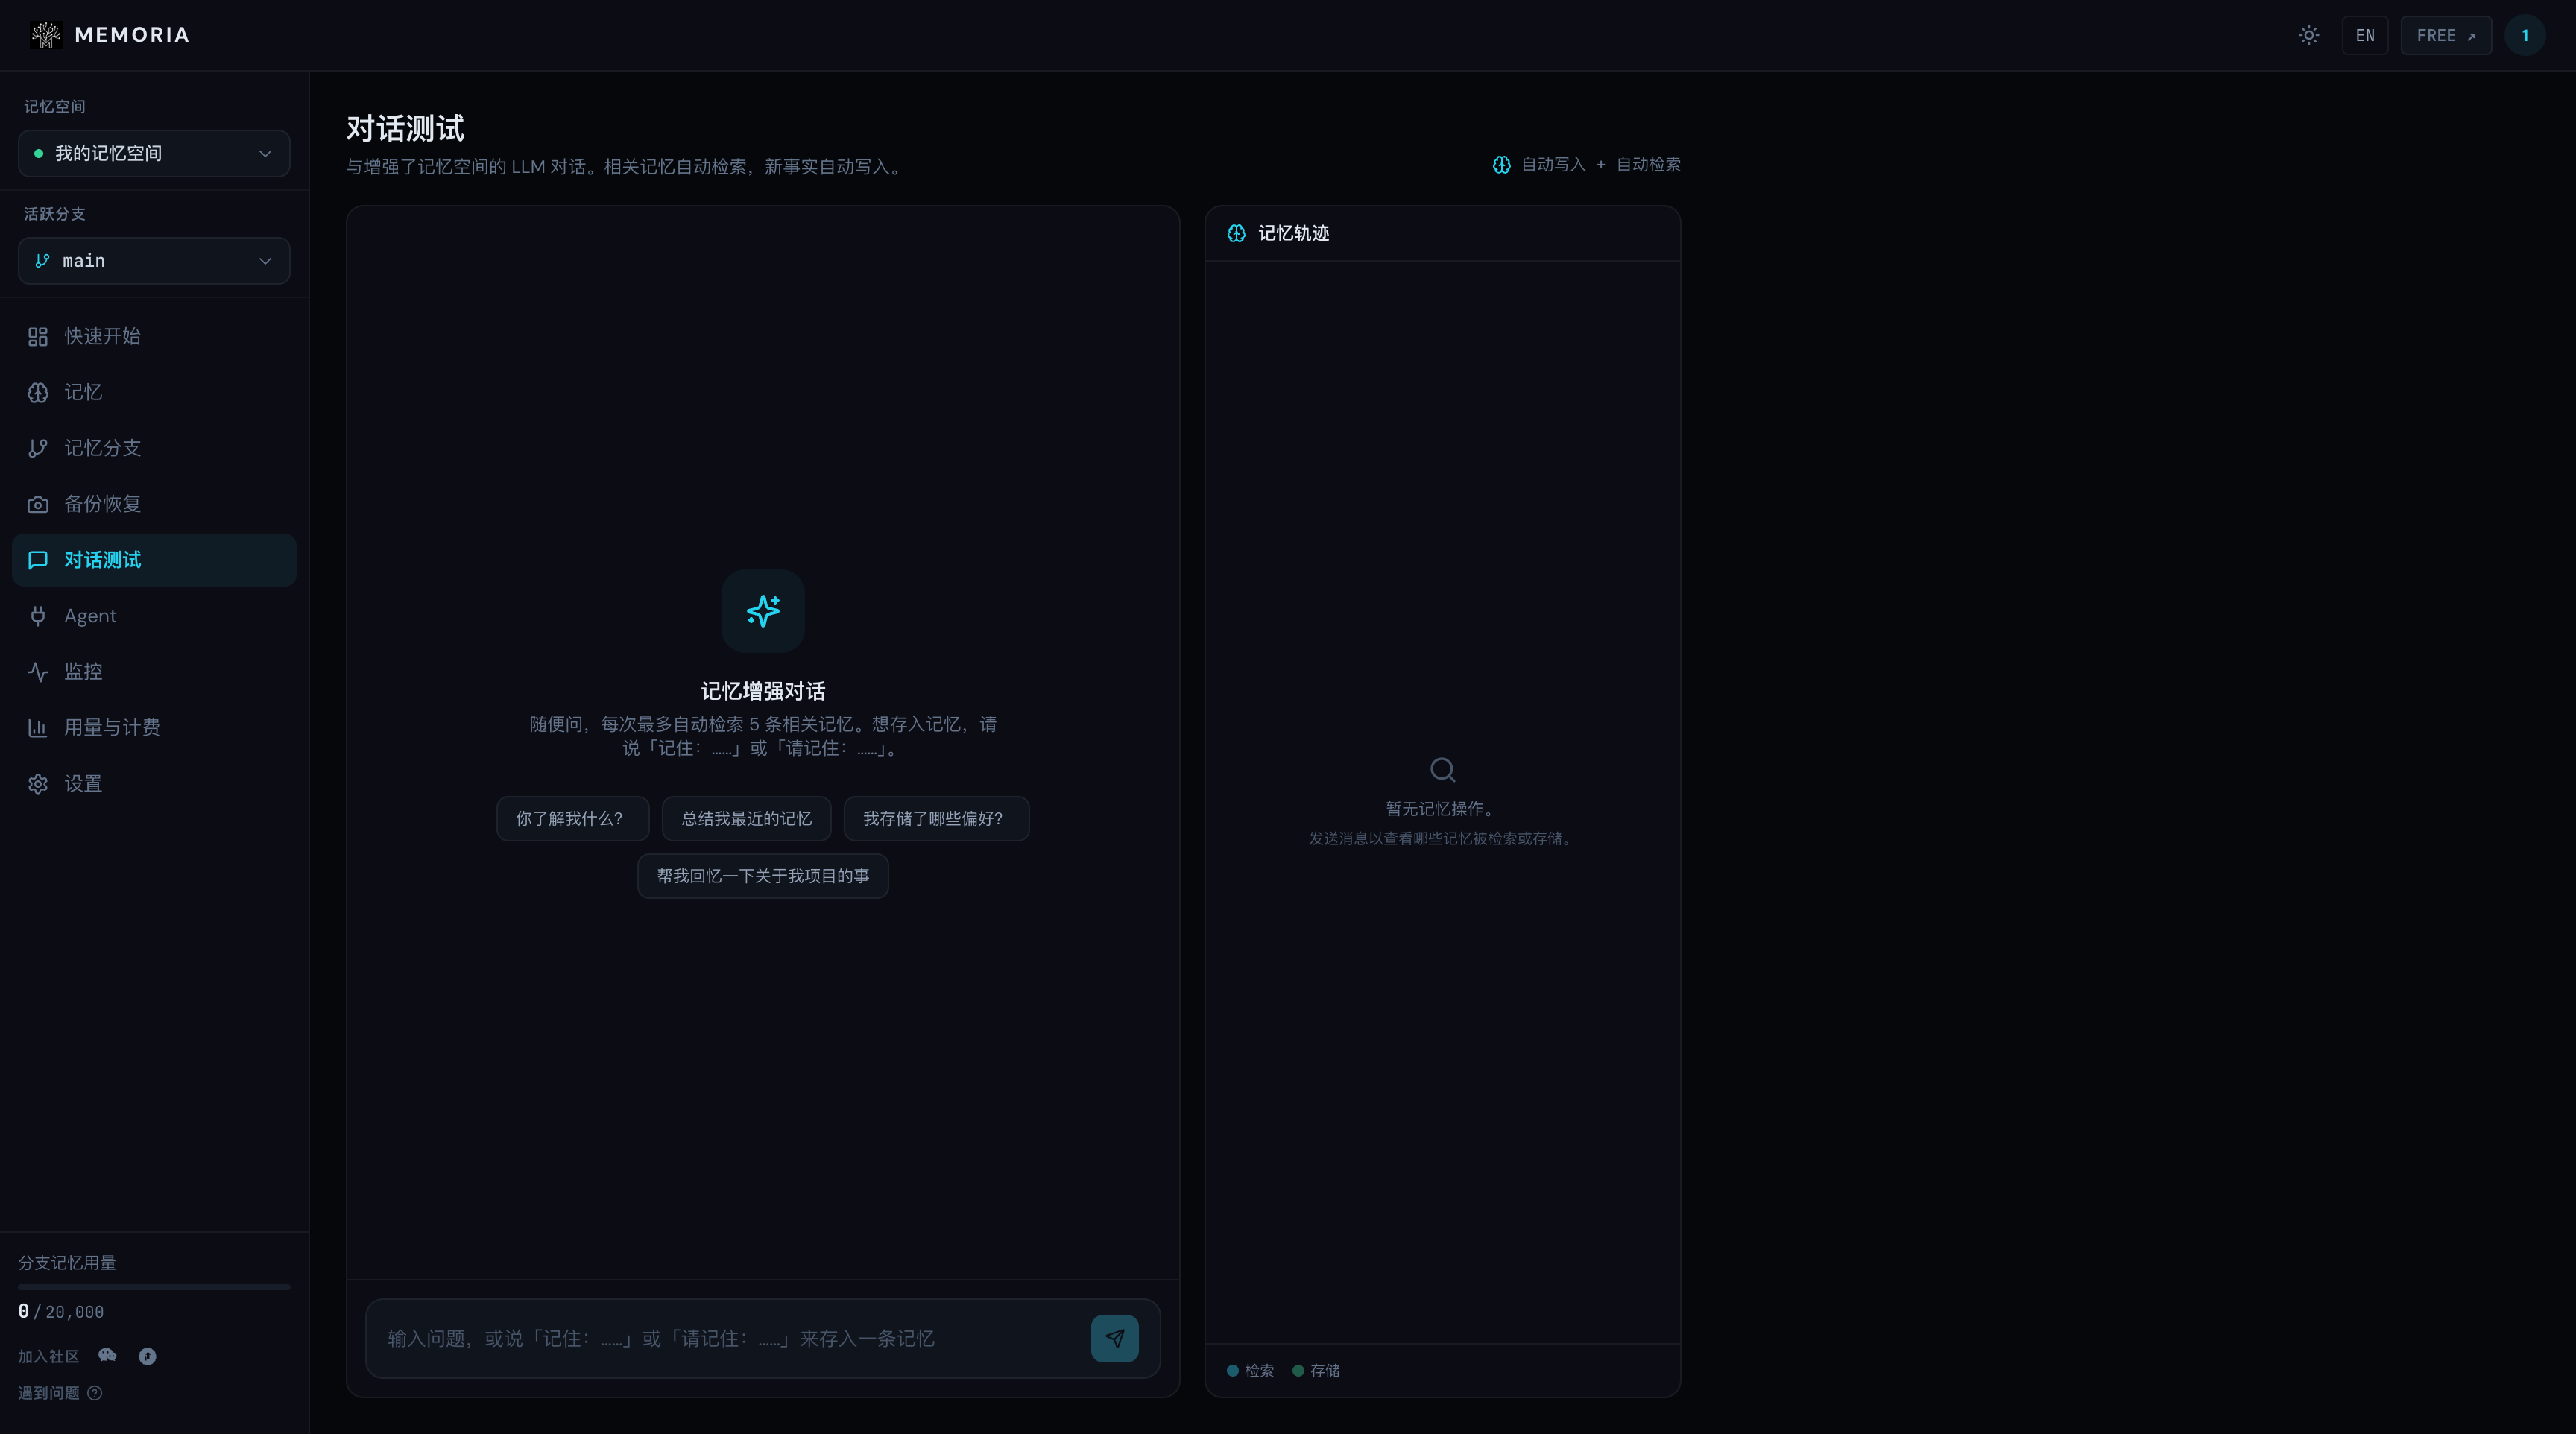Open 快速开始 in the sidebar

pos(154,336)
